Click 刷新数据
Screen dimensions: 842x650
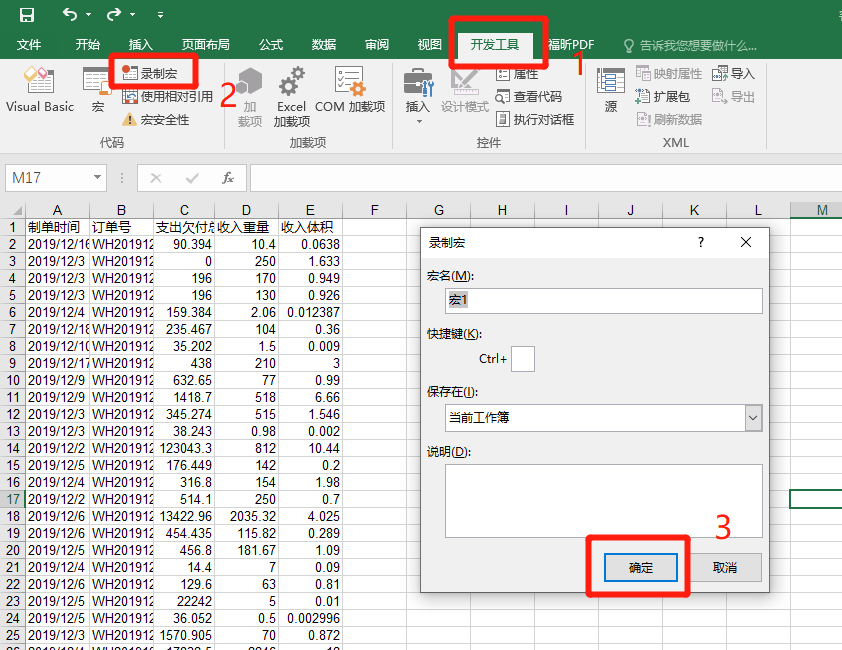click(x=669, y=119)
